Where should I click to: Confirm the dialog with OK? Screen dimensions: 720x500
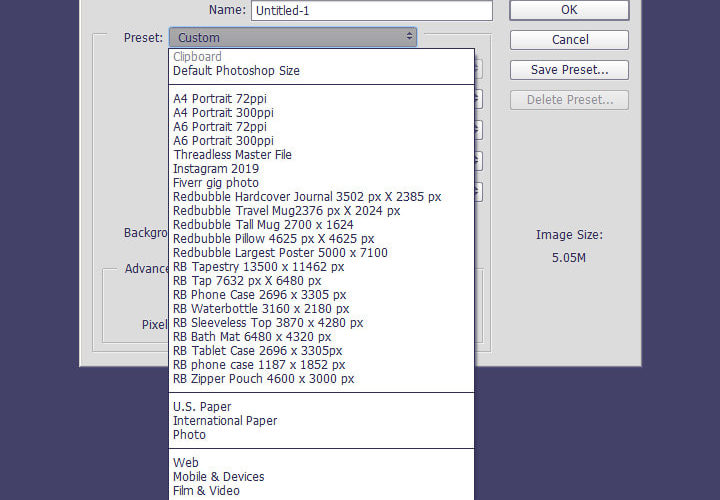pyautogui.click(x=569, y=10)
